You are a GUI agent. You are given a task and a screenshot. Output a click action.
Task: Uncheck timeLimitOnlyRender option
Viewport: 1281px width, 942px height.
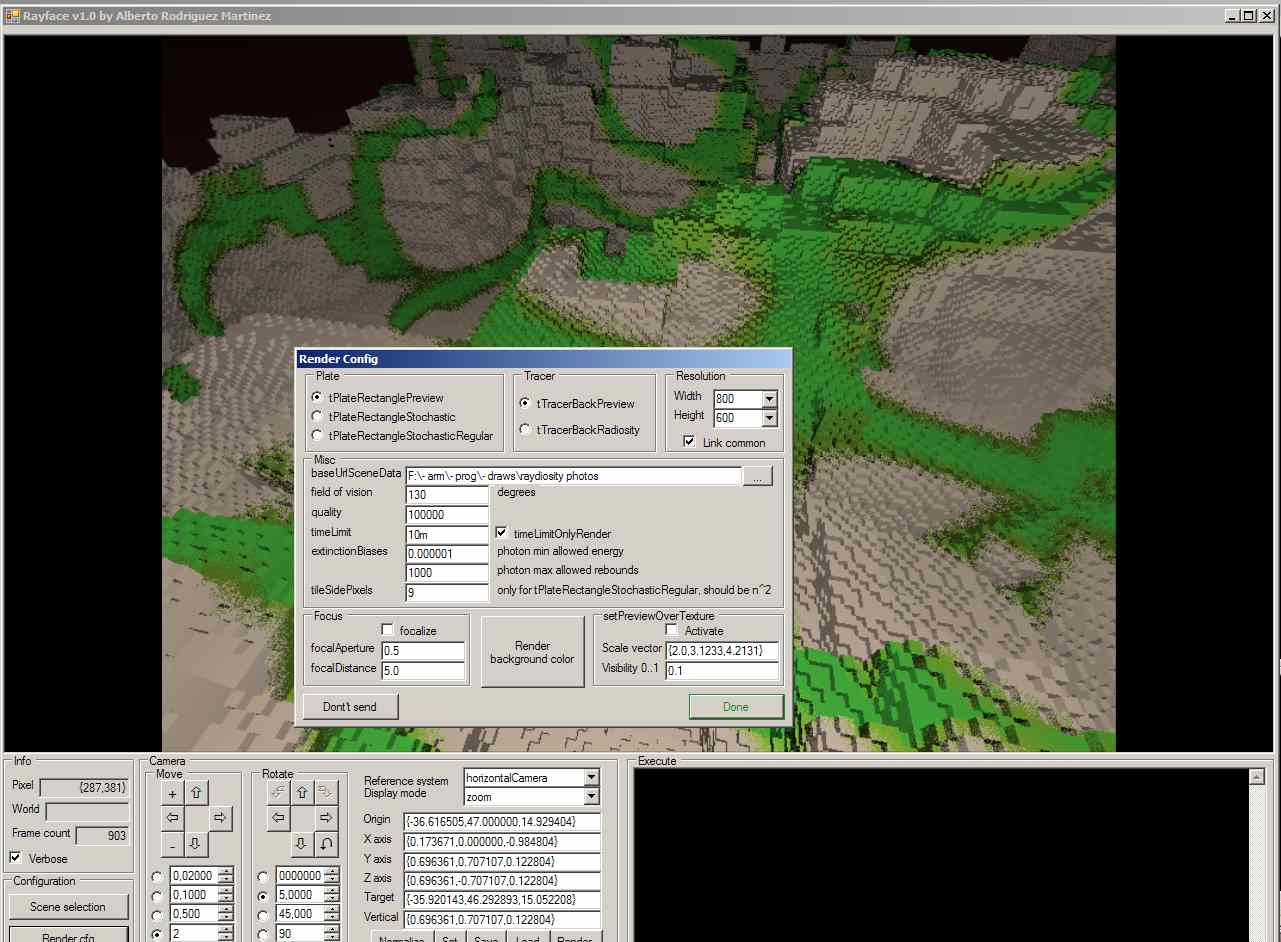pos(502,534)
